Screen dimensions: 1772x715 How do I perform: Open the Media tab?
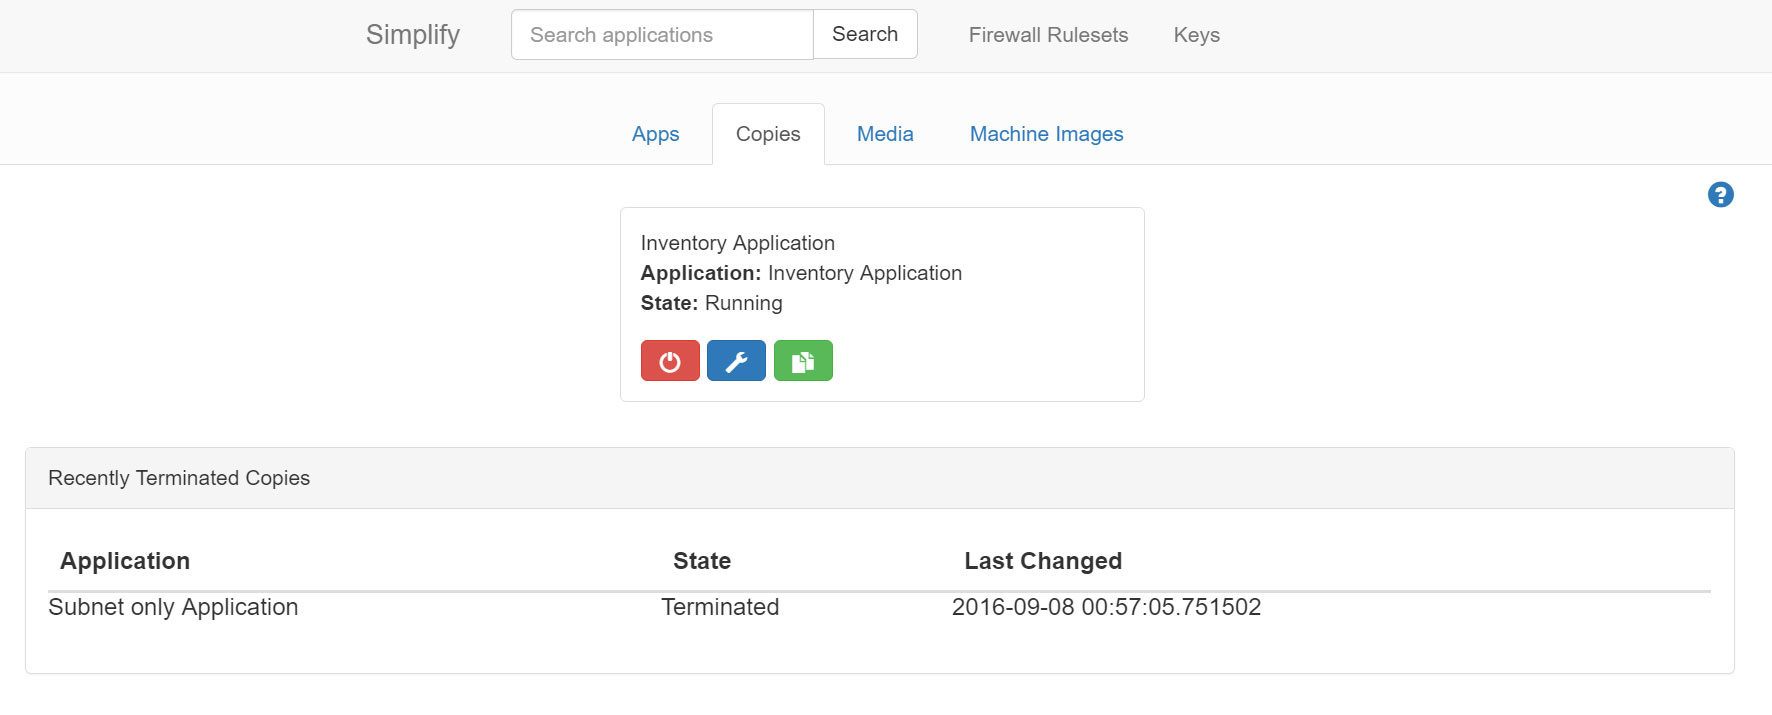point(885,134)
